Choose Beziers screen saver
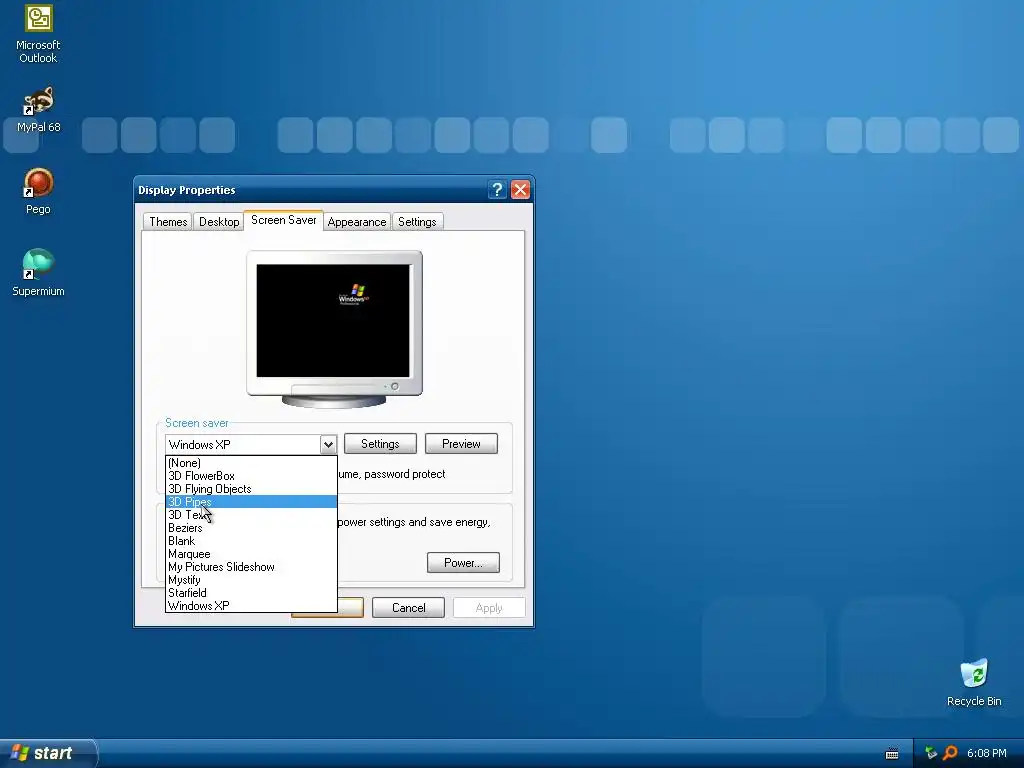This screenshot has width=1024, height=768. tap(251, 528)
